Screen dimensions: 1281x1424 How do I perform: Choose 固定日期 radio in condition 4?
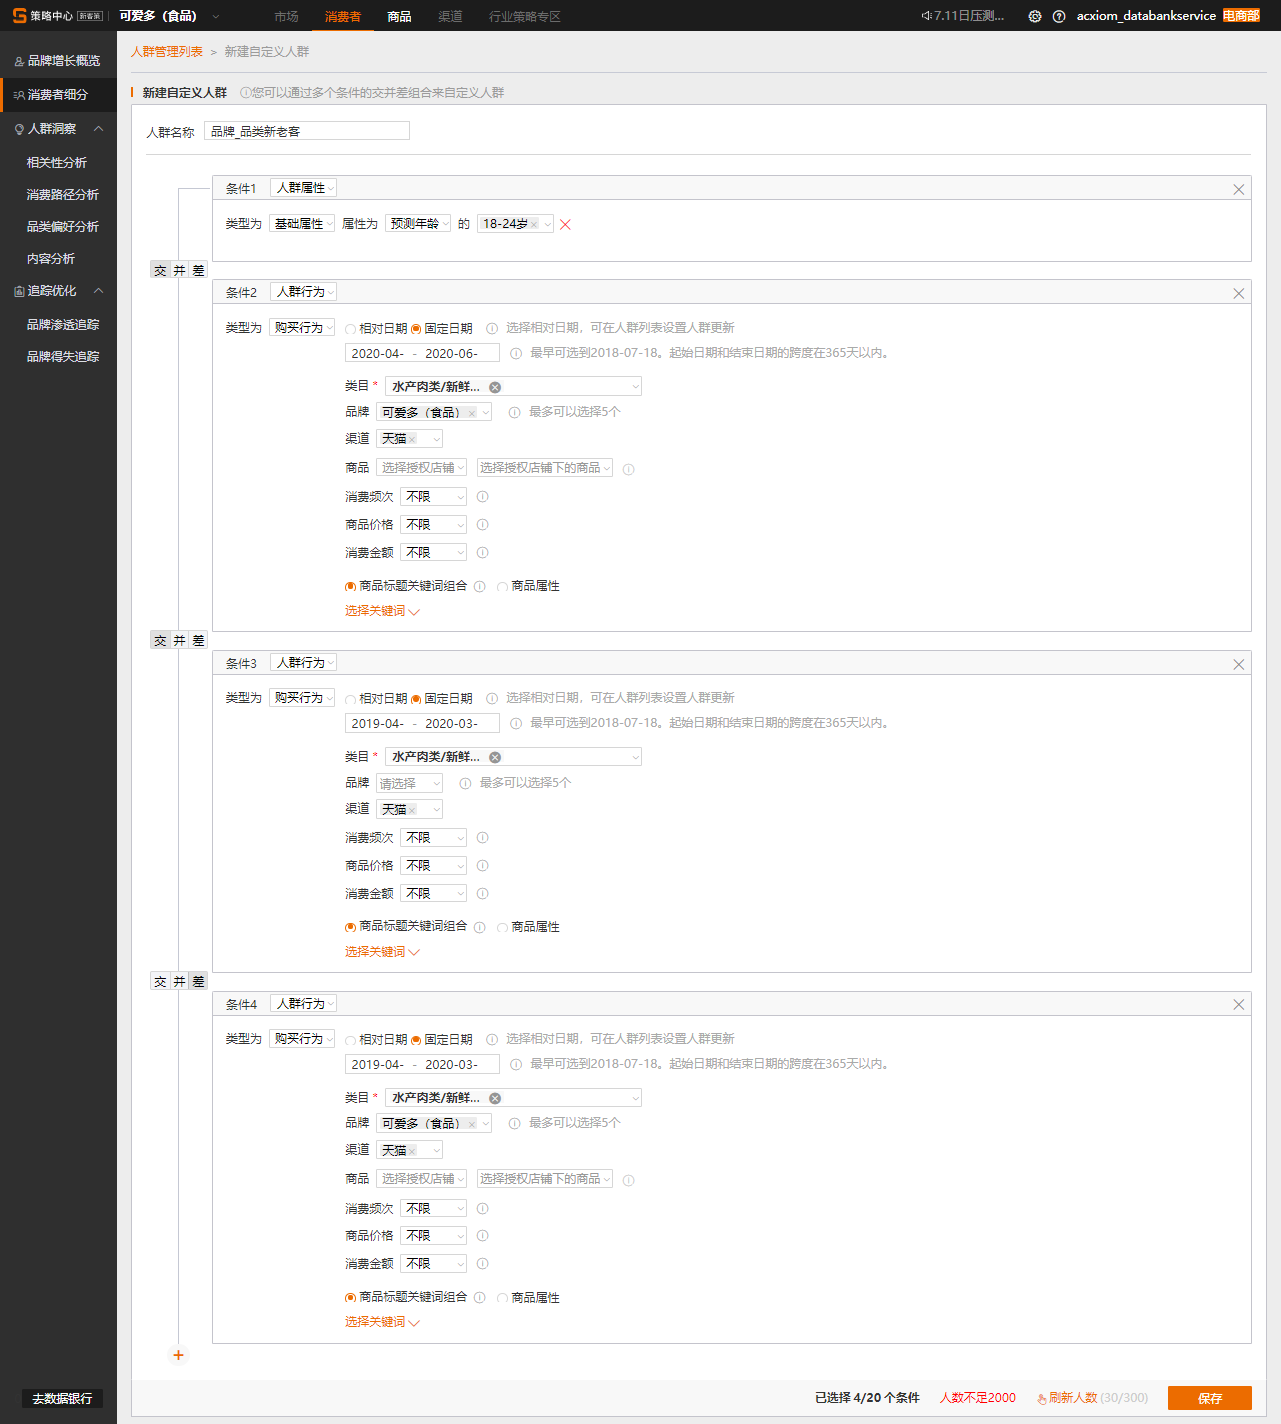(x=416, y=1040)
